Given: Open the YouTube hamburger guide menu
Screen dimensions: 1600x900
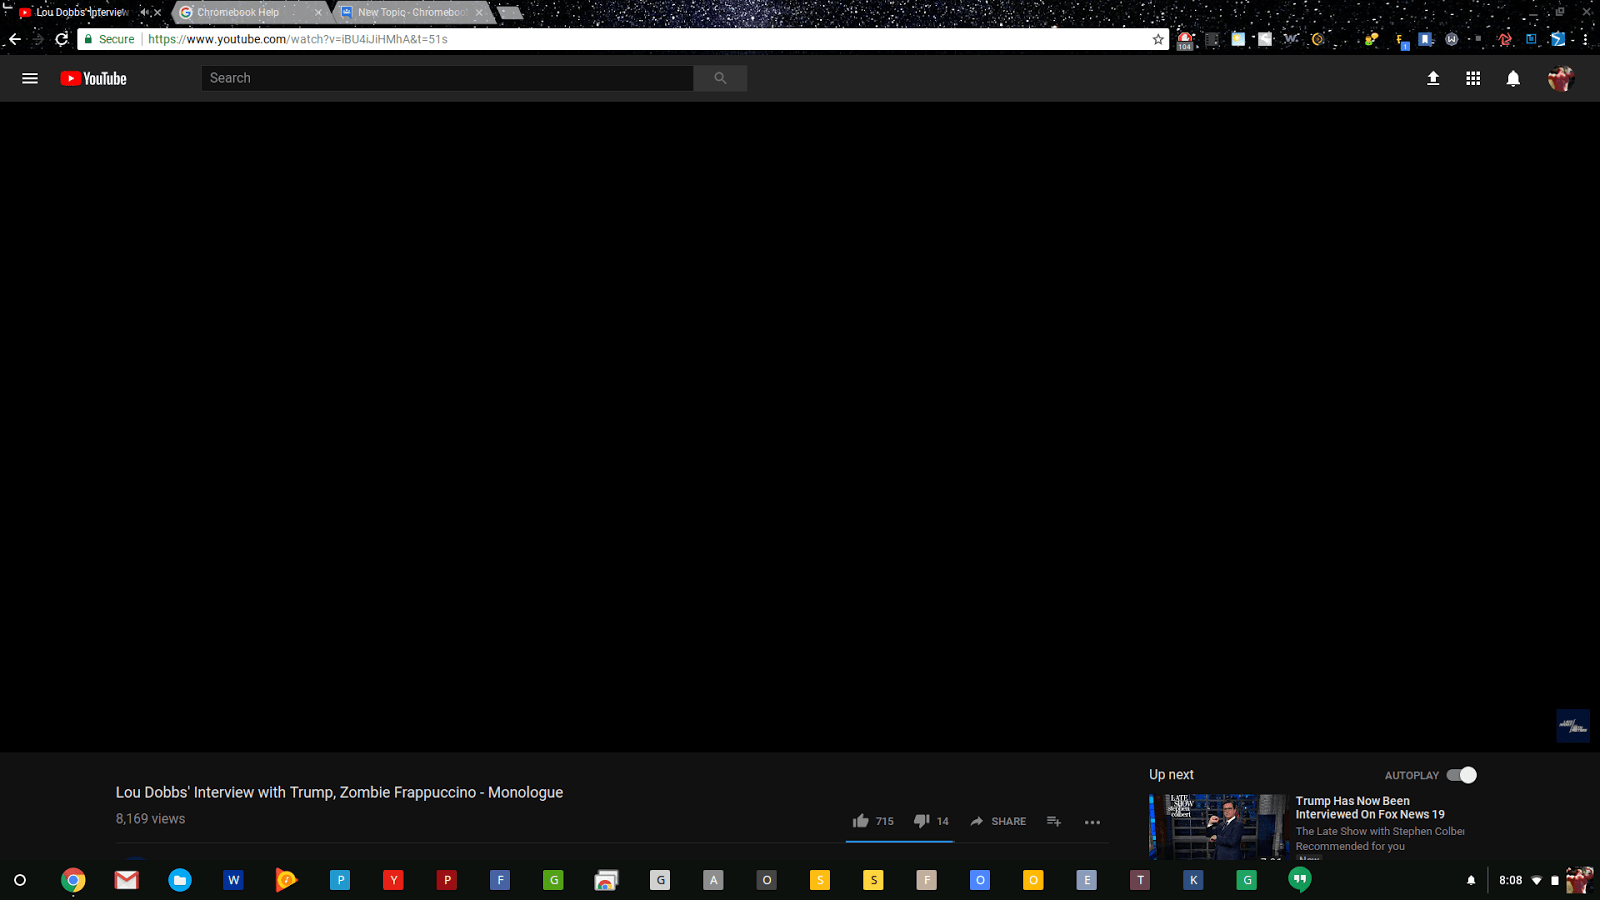Looking at the screenshot, I should [x=30, y=78].
